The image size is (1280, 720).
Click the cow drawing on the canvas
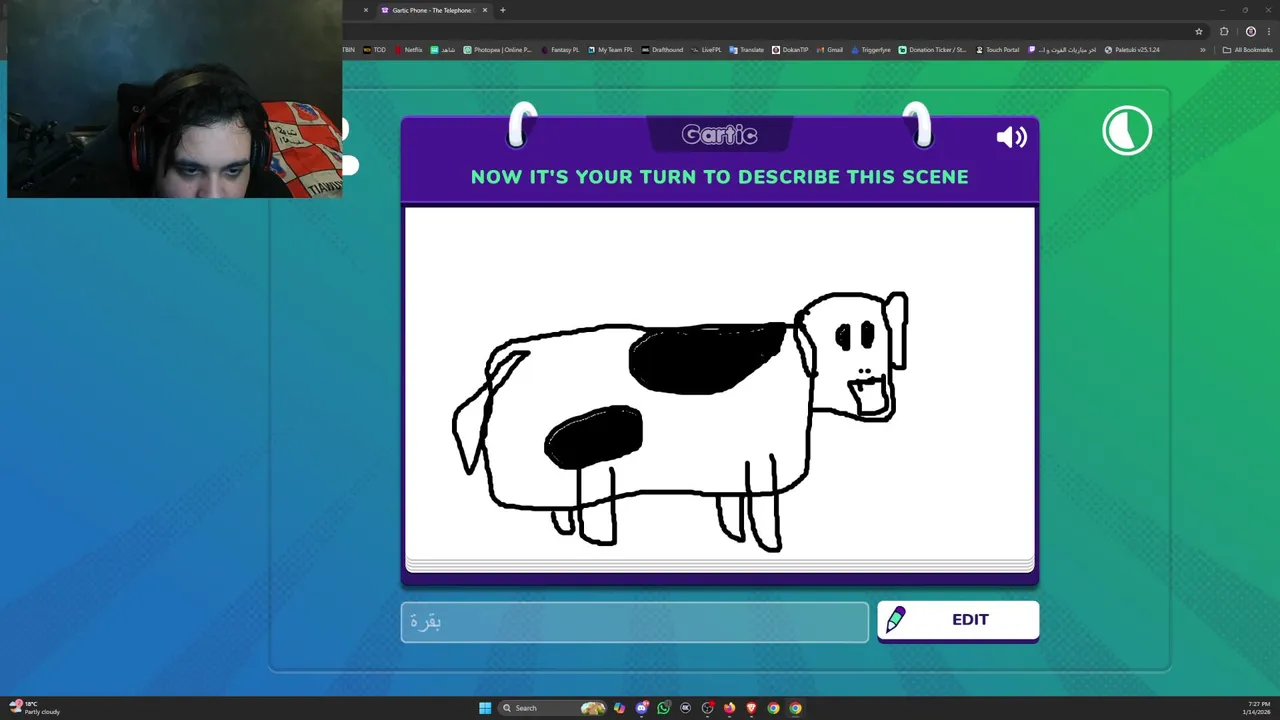680,420
